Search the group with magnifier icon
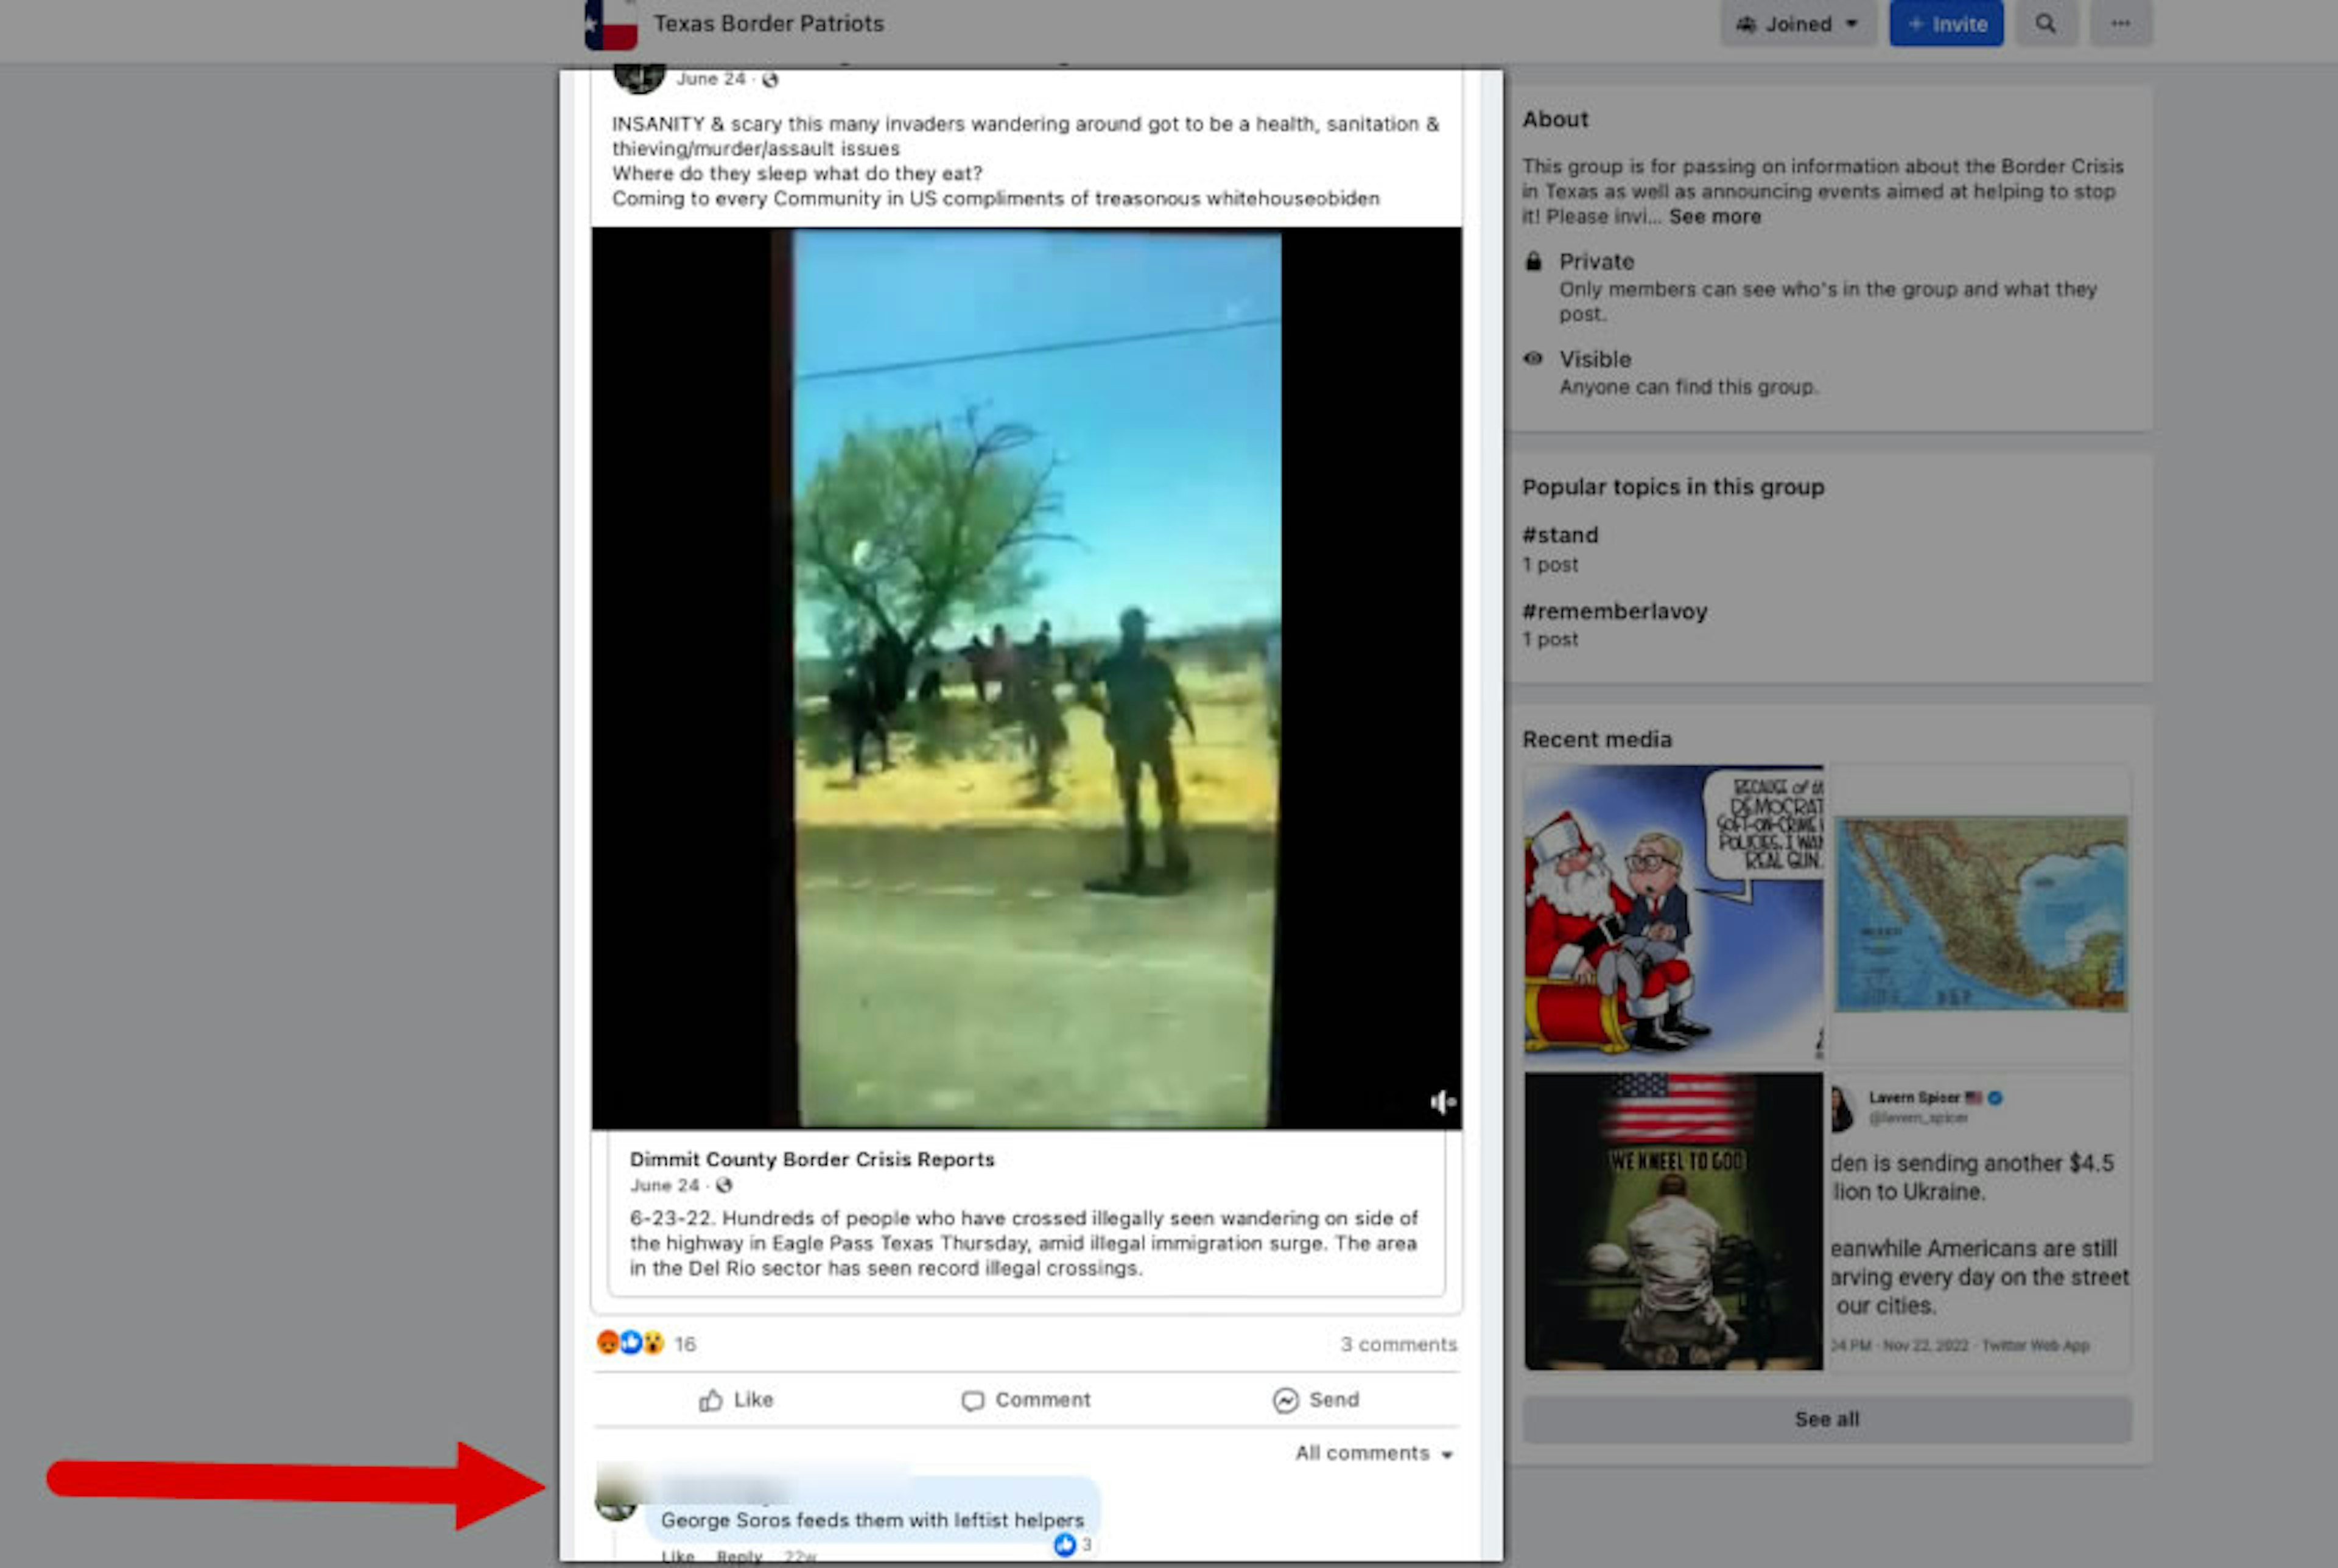Image resolution: width=2338 pixels, height=1568 pixels. [2046, 23]
